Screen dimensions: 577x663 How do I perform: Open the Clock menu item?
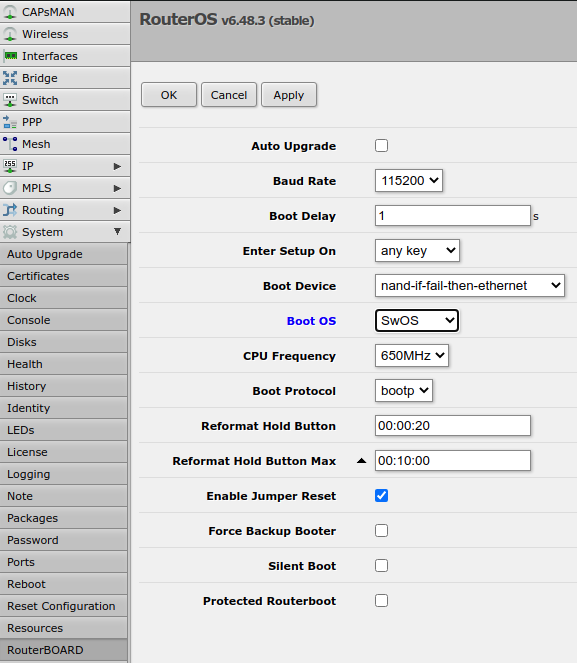tap(63, 298)
